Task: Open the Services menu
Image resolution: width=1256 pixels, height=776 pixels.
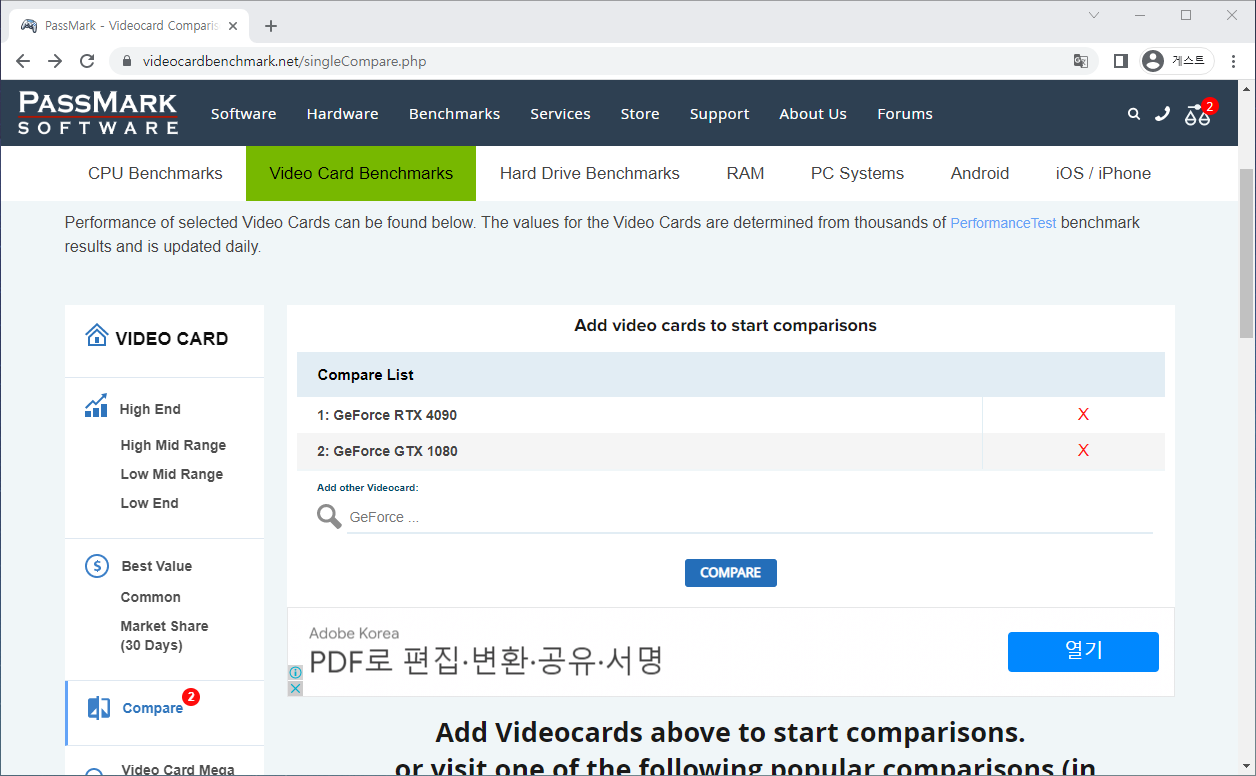Action: [560, 114]
